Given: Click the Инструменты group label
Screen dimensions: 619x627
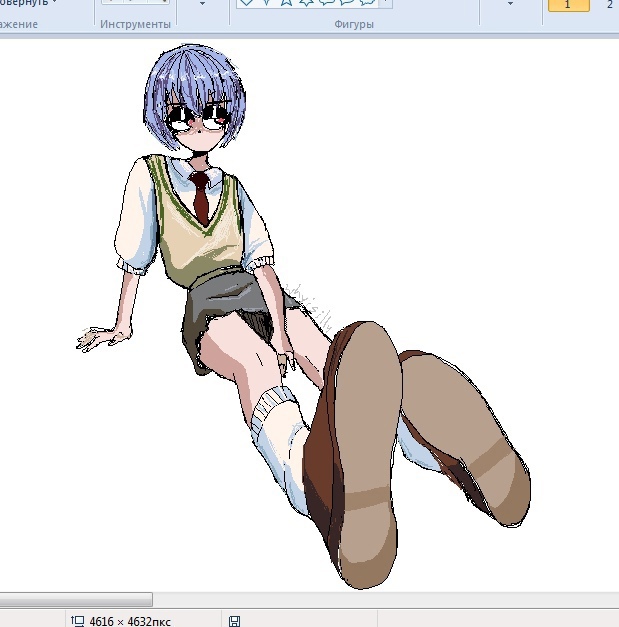Looking at the screenshot, I should coord(135,24).
